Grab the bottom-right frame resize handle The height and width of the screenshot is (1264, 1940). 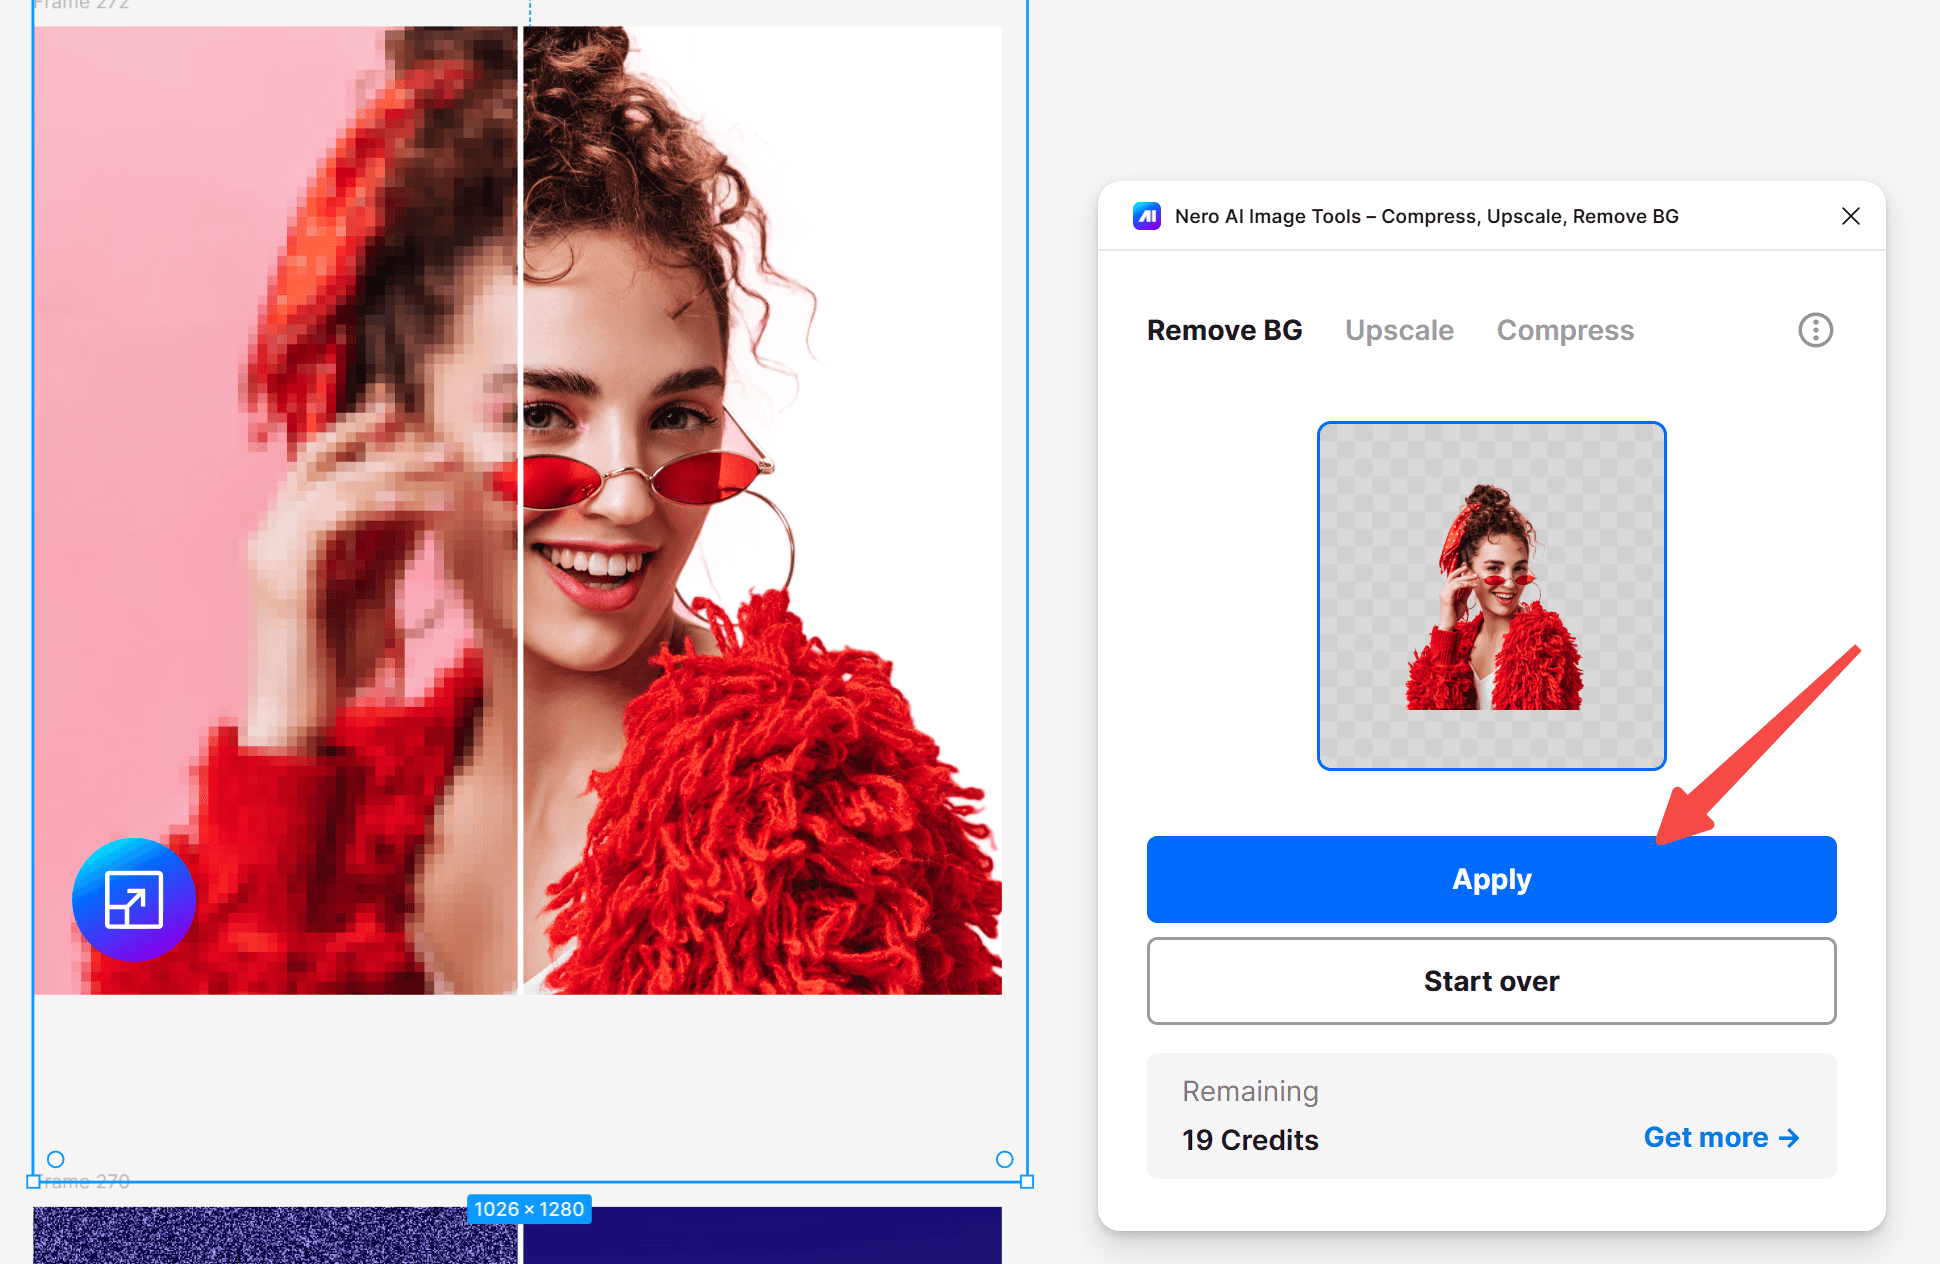pos(1027,1182)
